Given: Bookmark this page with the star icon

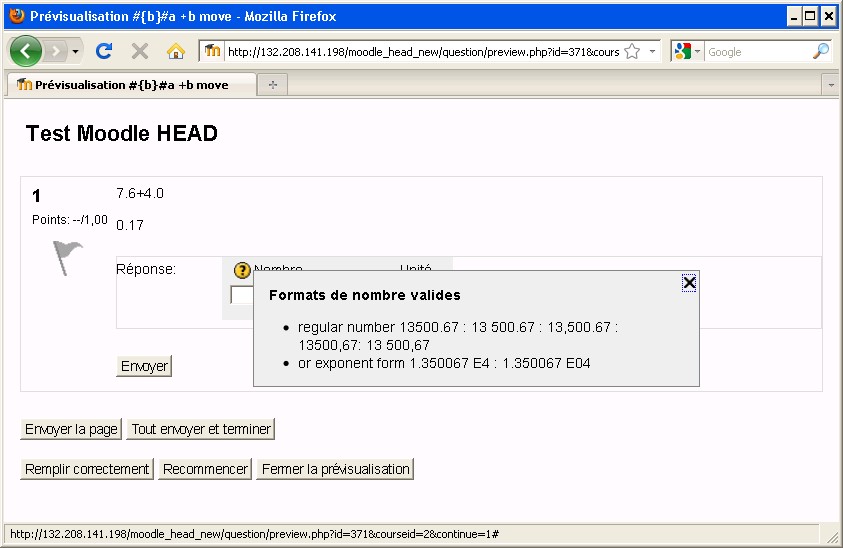Looking at the screenshot, I should pos(632,52).
